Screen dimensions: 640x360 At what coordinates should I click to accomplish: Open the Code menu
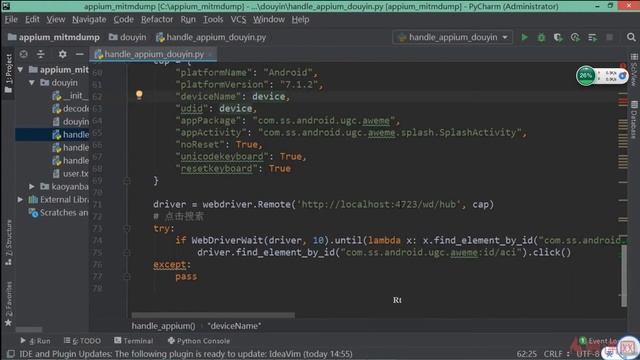(123, 19)
